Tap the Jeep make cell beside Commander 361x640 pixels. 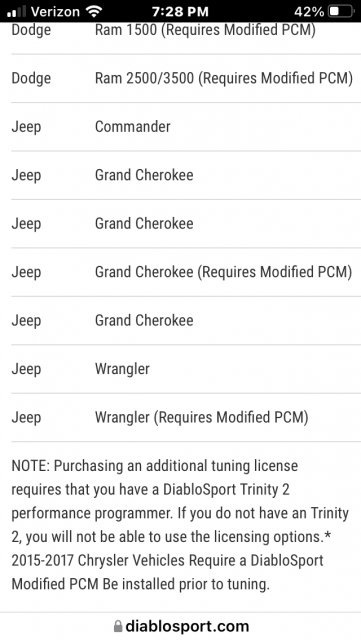point(26,127)
